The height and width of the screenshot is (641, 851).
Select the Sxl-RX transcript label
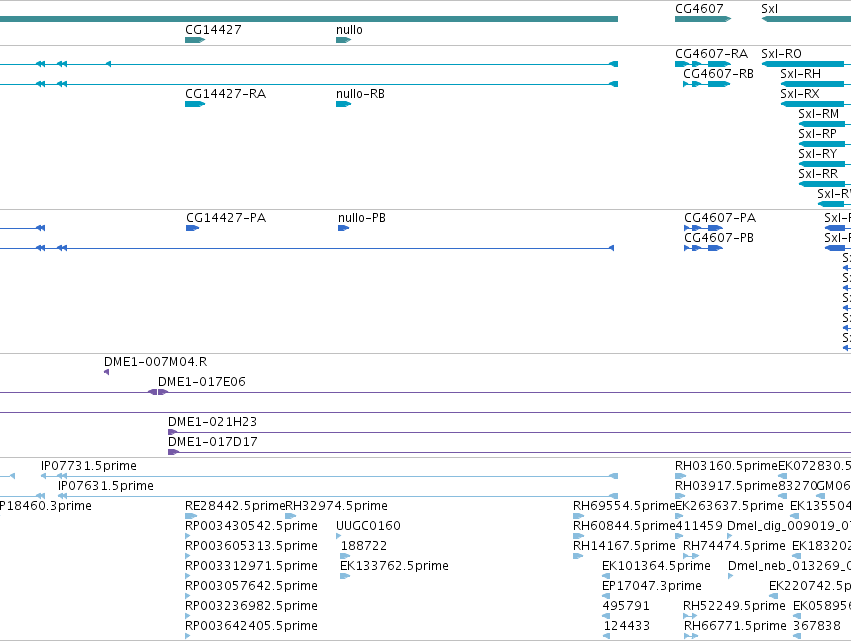(800, 94)
